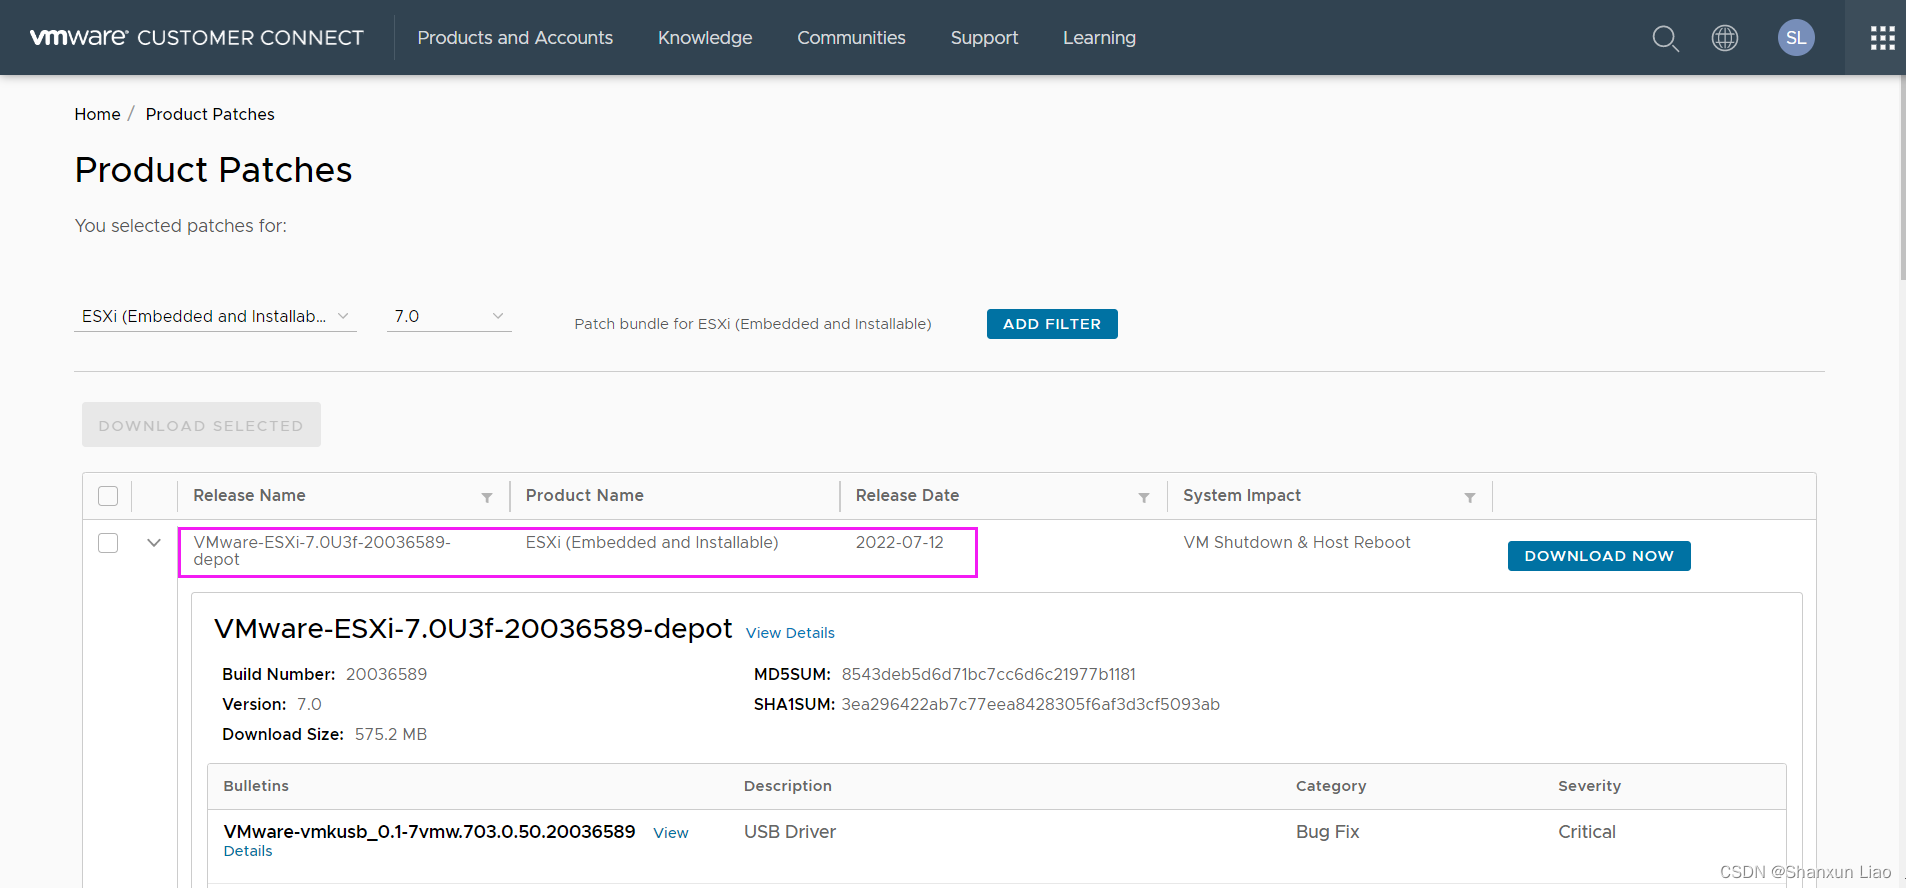Click the 2022-07-12 release date cell
This screenshot has height=888, width=1906.
(899, 542)
